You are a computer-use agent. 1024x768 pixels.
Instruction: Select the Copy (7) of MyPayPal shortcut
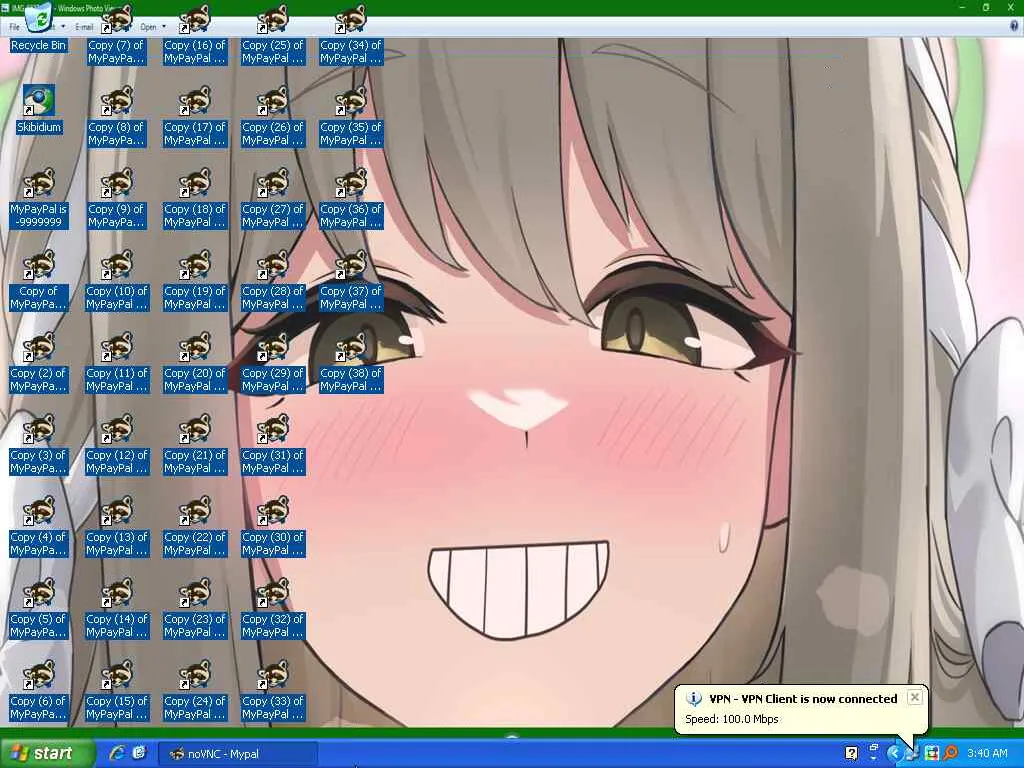point(116,34)
